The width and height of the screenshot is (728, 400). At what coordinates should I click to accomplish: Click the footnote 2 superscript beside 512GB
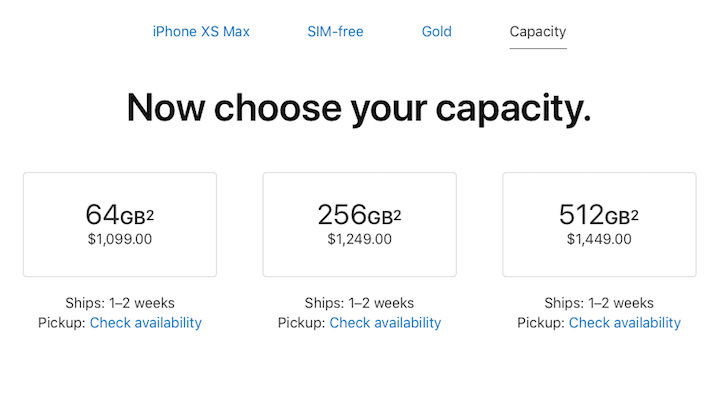(x=635, y=210)
